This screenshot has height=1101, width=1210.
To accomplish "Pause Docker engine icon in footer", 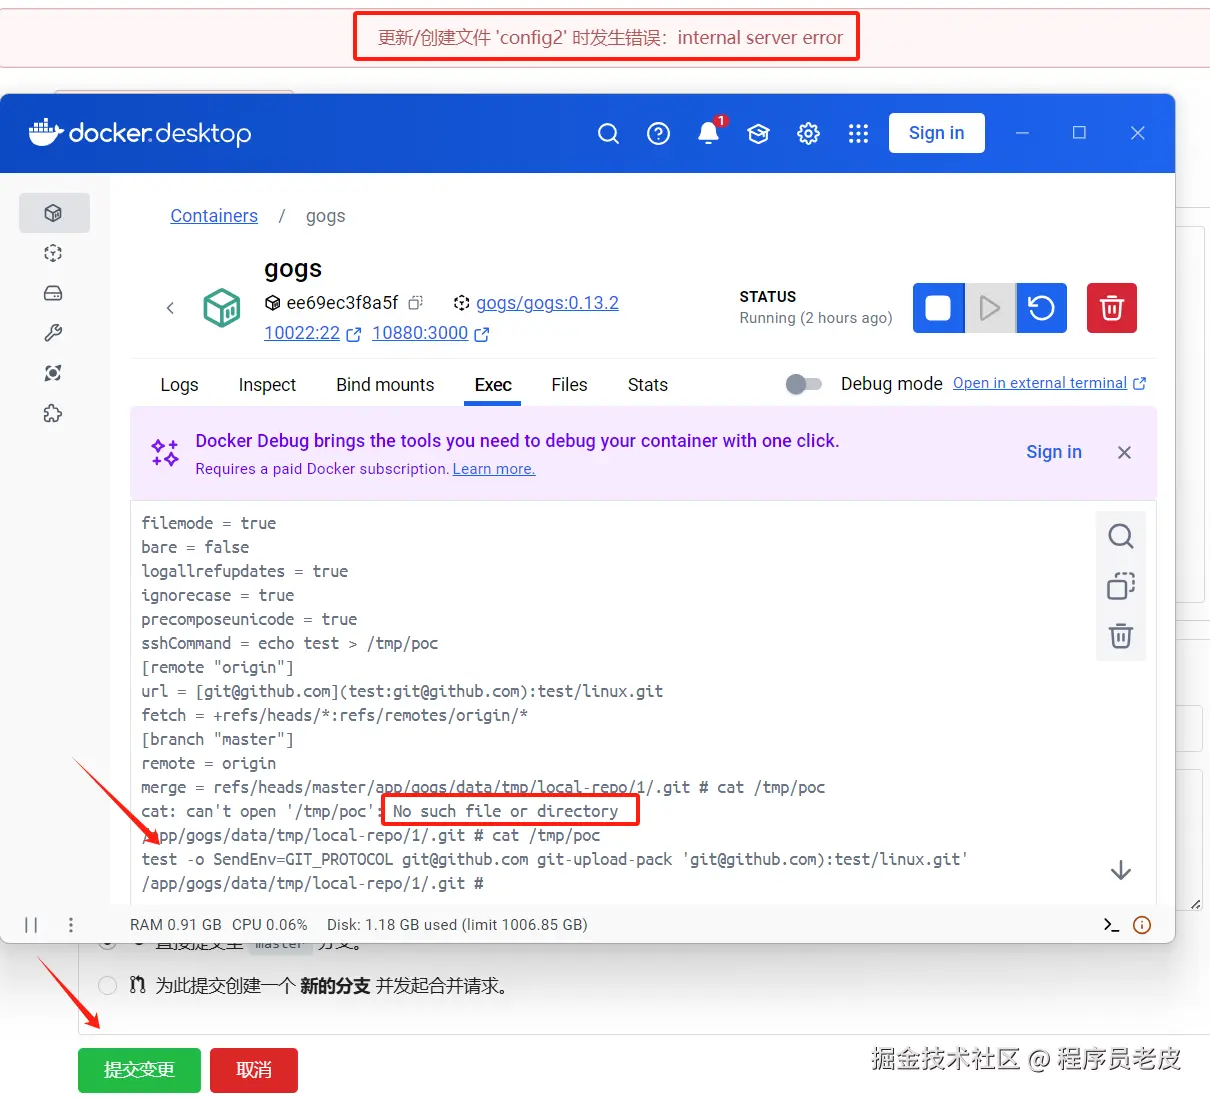I will tap(31, 925).
